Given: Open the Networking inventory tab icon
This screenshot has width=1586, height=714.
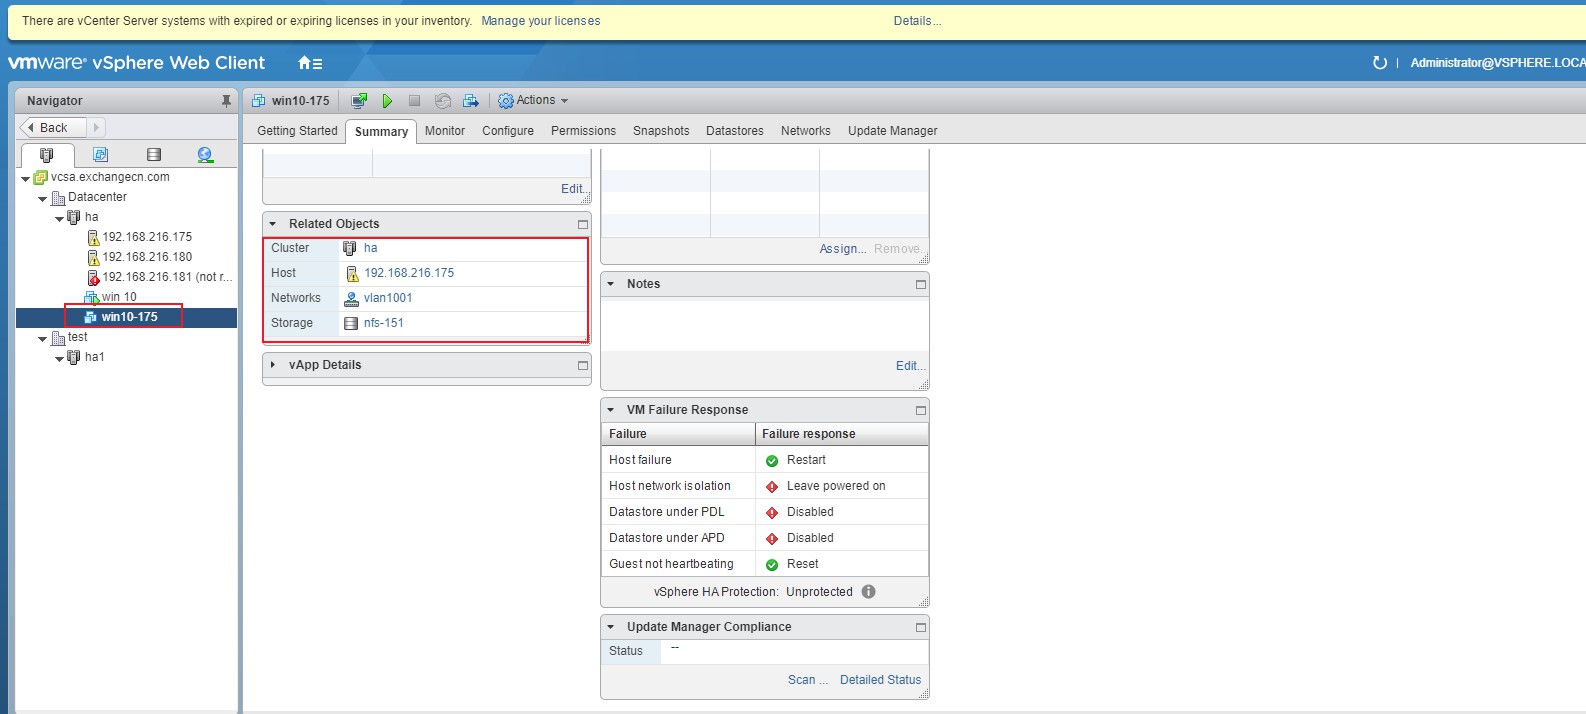Looking at the screenshot, I should (x=205, y=155).
